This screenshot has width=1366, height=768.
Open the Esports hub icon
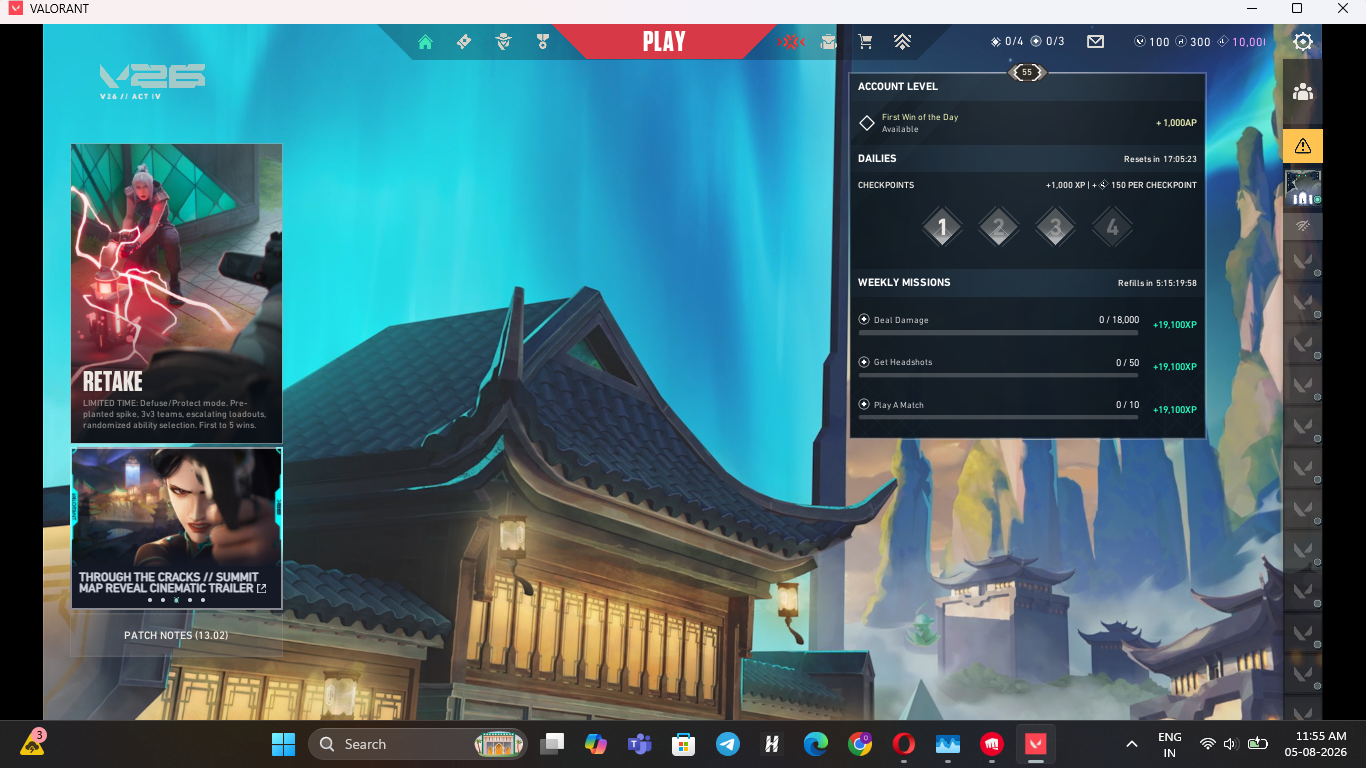pyautogui.click(x=791, y=42)
